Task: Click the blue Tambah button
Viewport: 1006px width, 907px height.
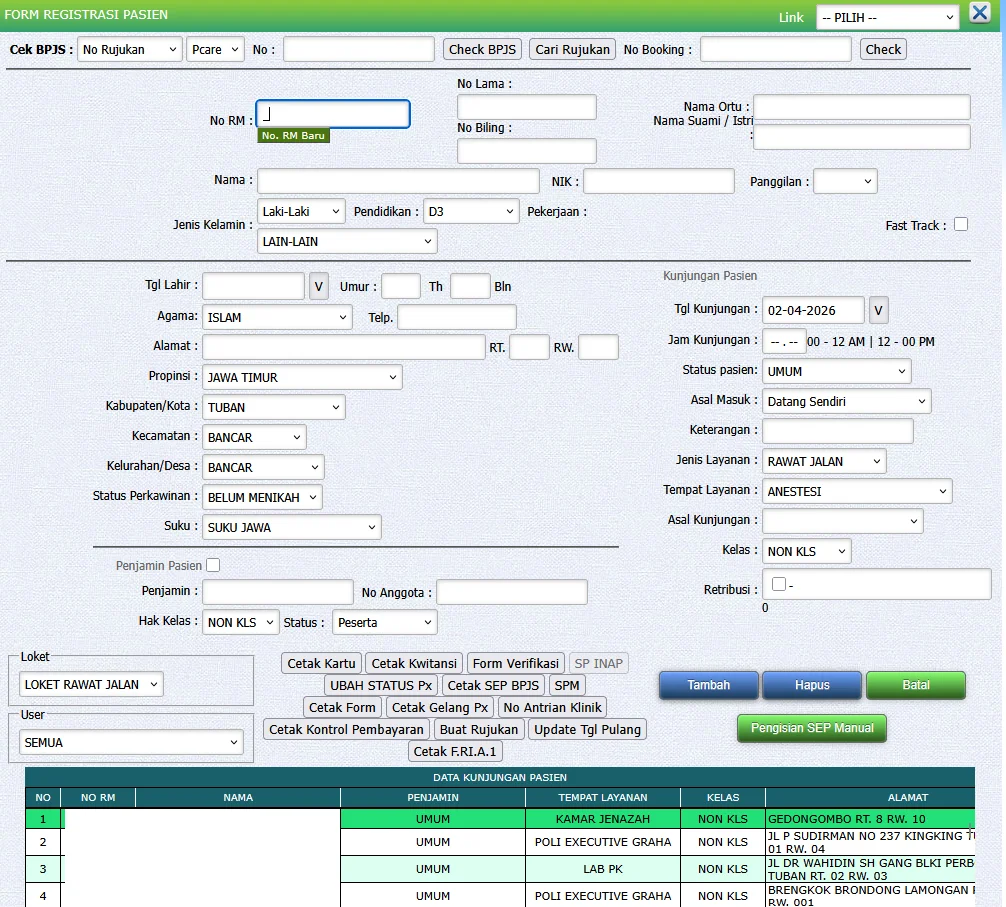Action: 708,685
